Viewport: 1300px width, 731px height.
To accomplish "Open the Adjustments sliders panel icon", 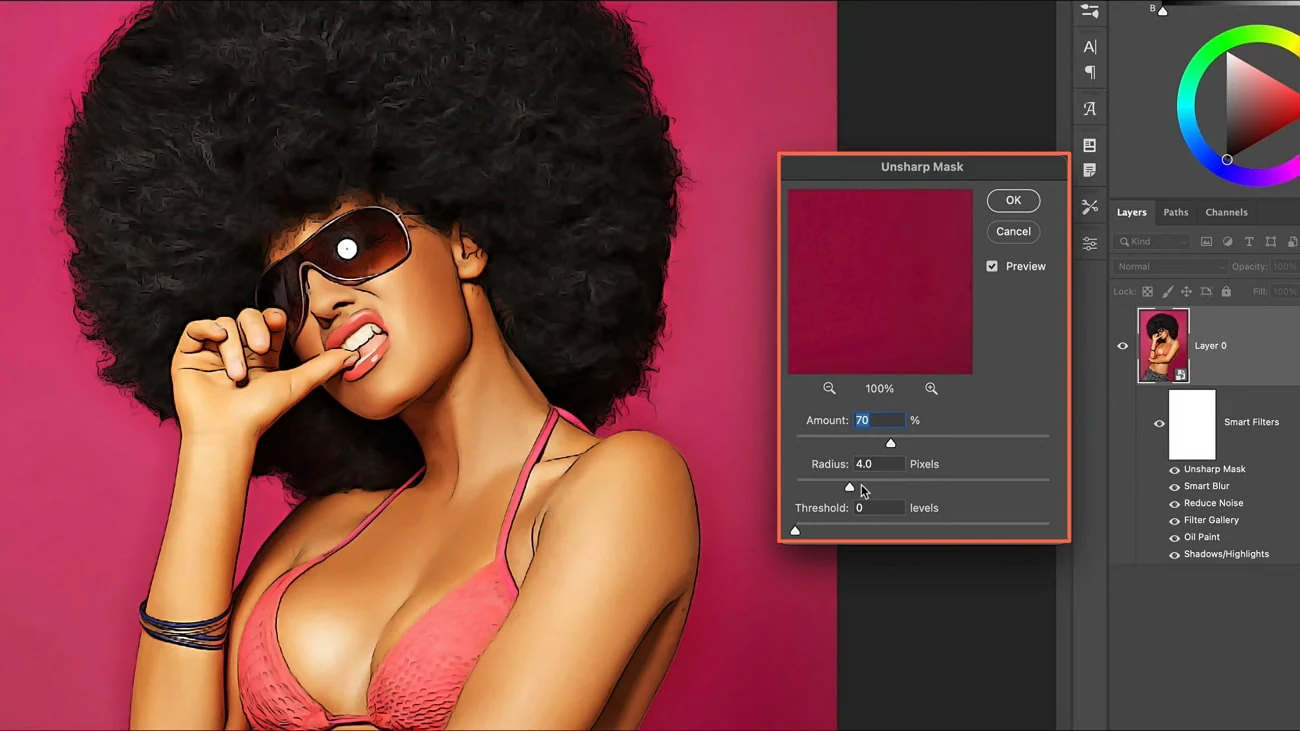I will 1090,243.
